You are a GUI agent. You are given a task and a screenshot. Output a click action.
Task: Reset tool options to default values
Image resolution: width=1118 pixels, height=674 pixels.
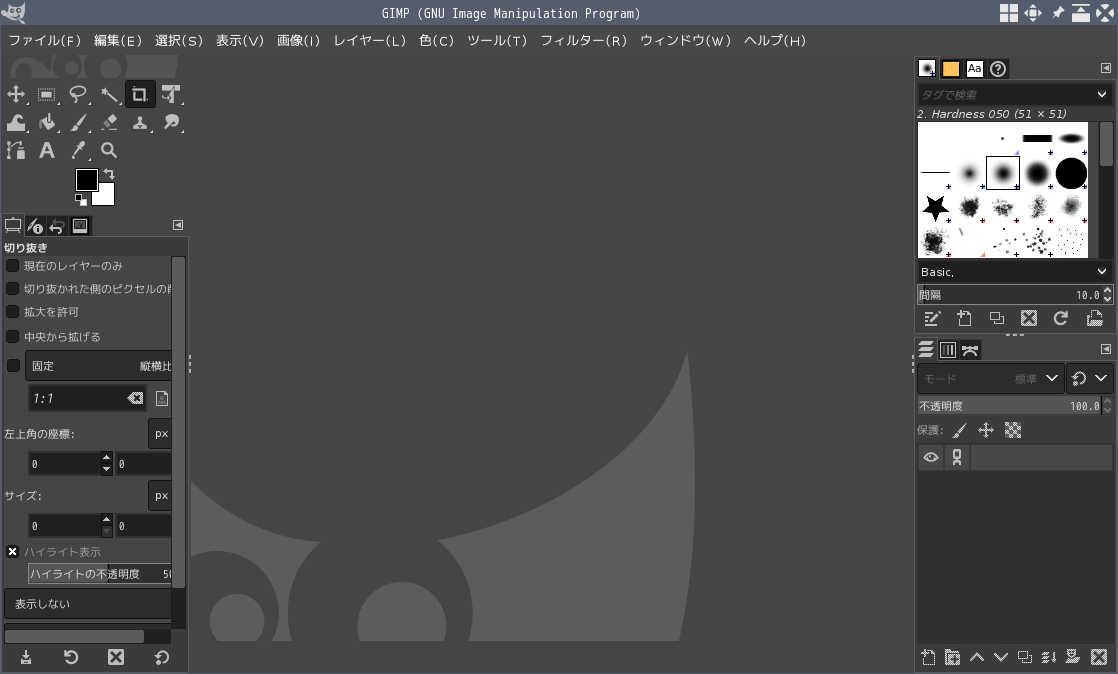click(162, 658)
